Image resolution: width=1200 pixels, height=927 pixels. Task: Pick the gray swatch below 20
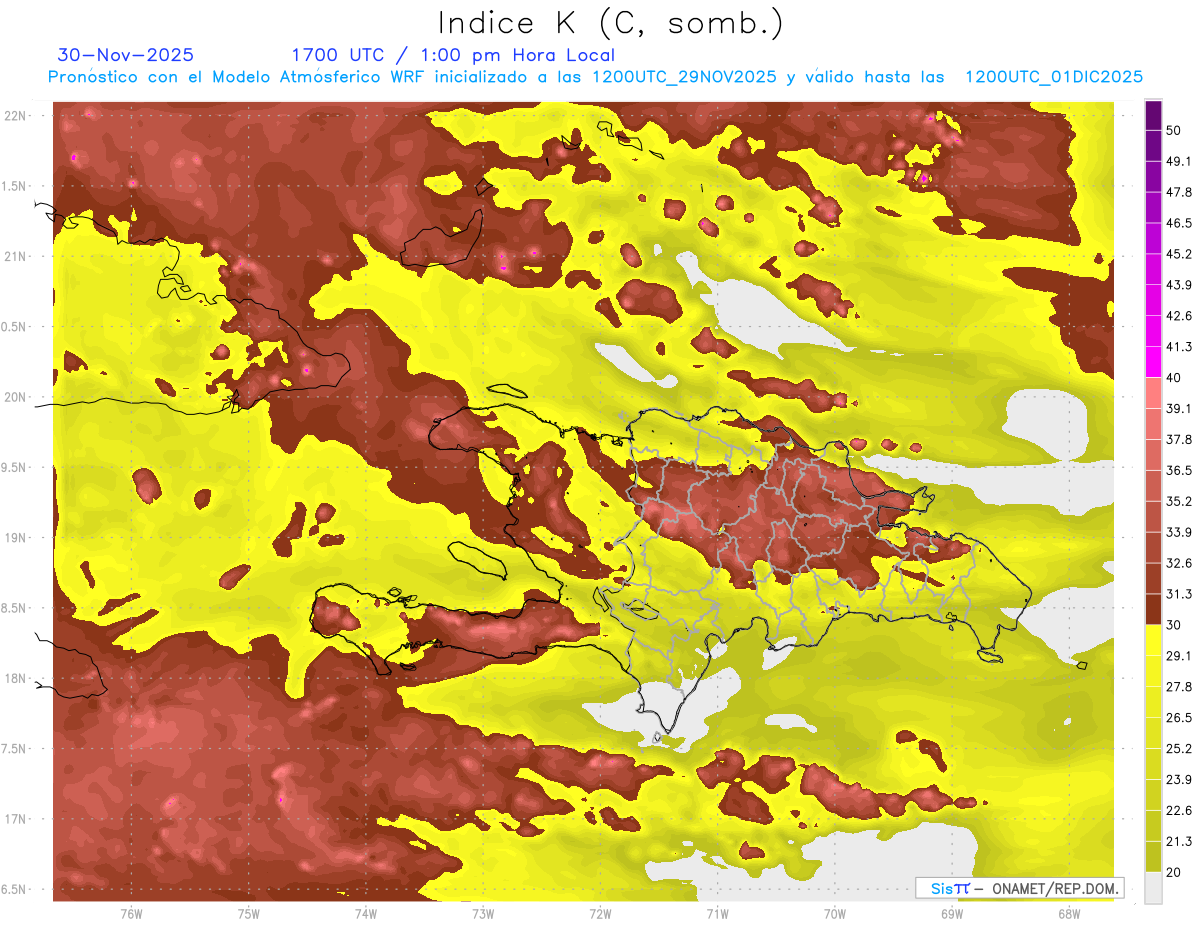(1153, 888)
